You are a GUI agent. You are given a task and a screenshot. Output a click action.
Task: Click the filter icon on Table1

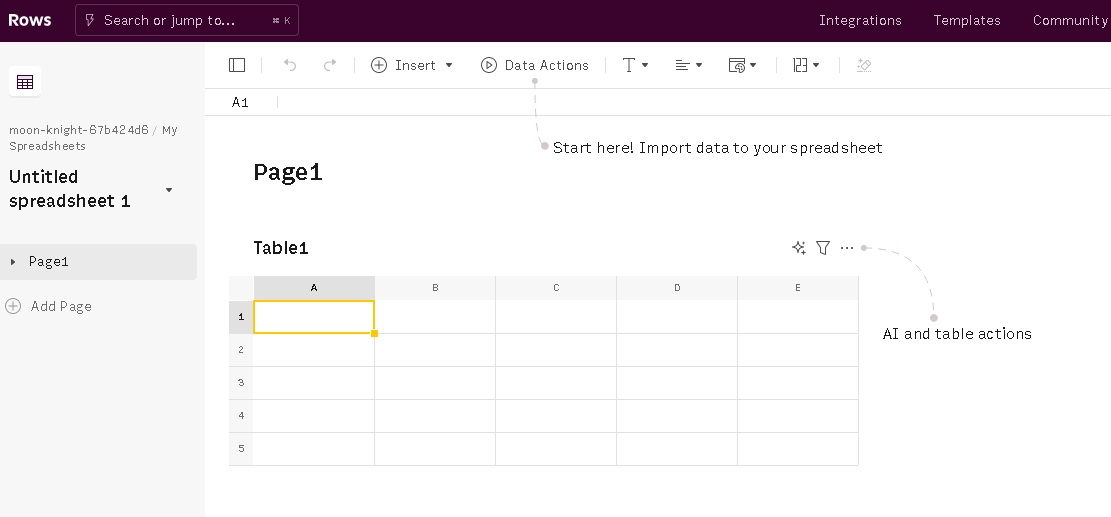coord(823,248)
